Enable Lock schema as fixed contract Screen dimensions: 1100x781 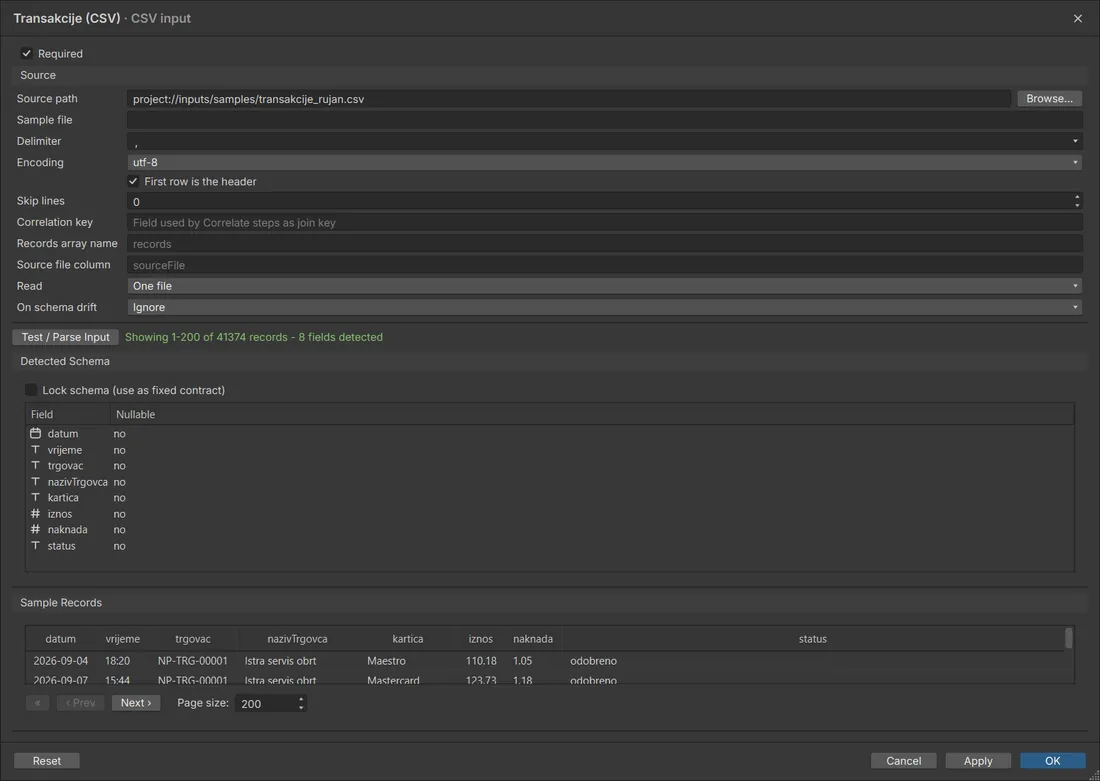click(x=31, y=389)
